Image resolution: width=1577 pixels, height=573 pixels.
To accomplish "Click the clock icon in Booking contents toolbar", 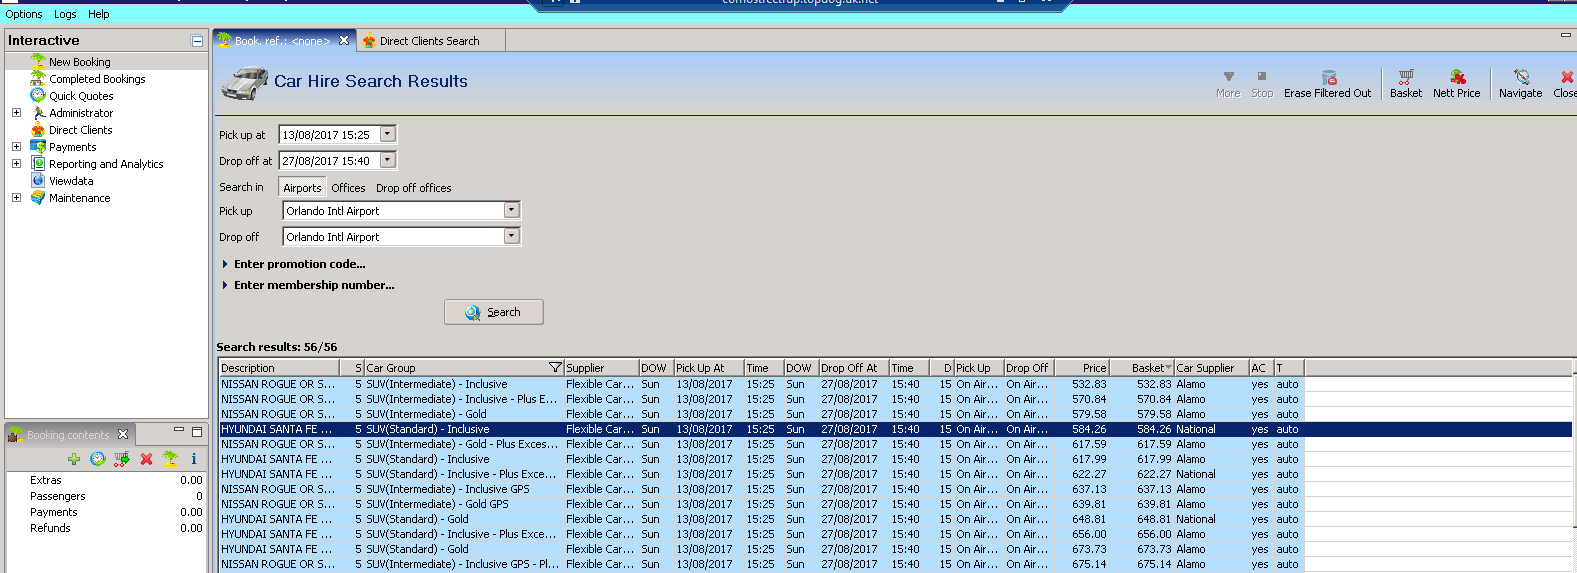I will click(98, 459).
